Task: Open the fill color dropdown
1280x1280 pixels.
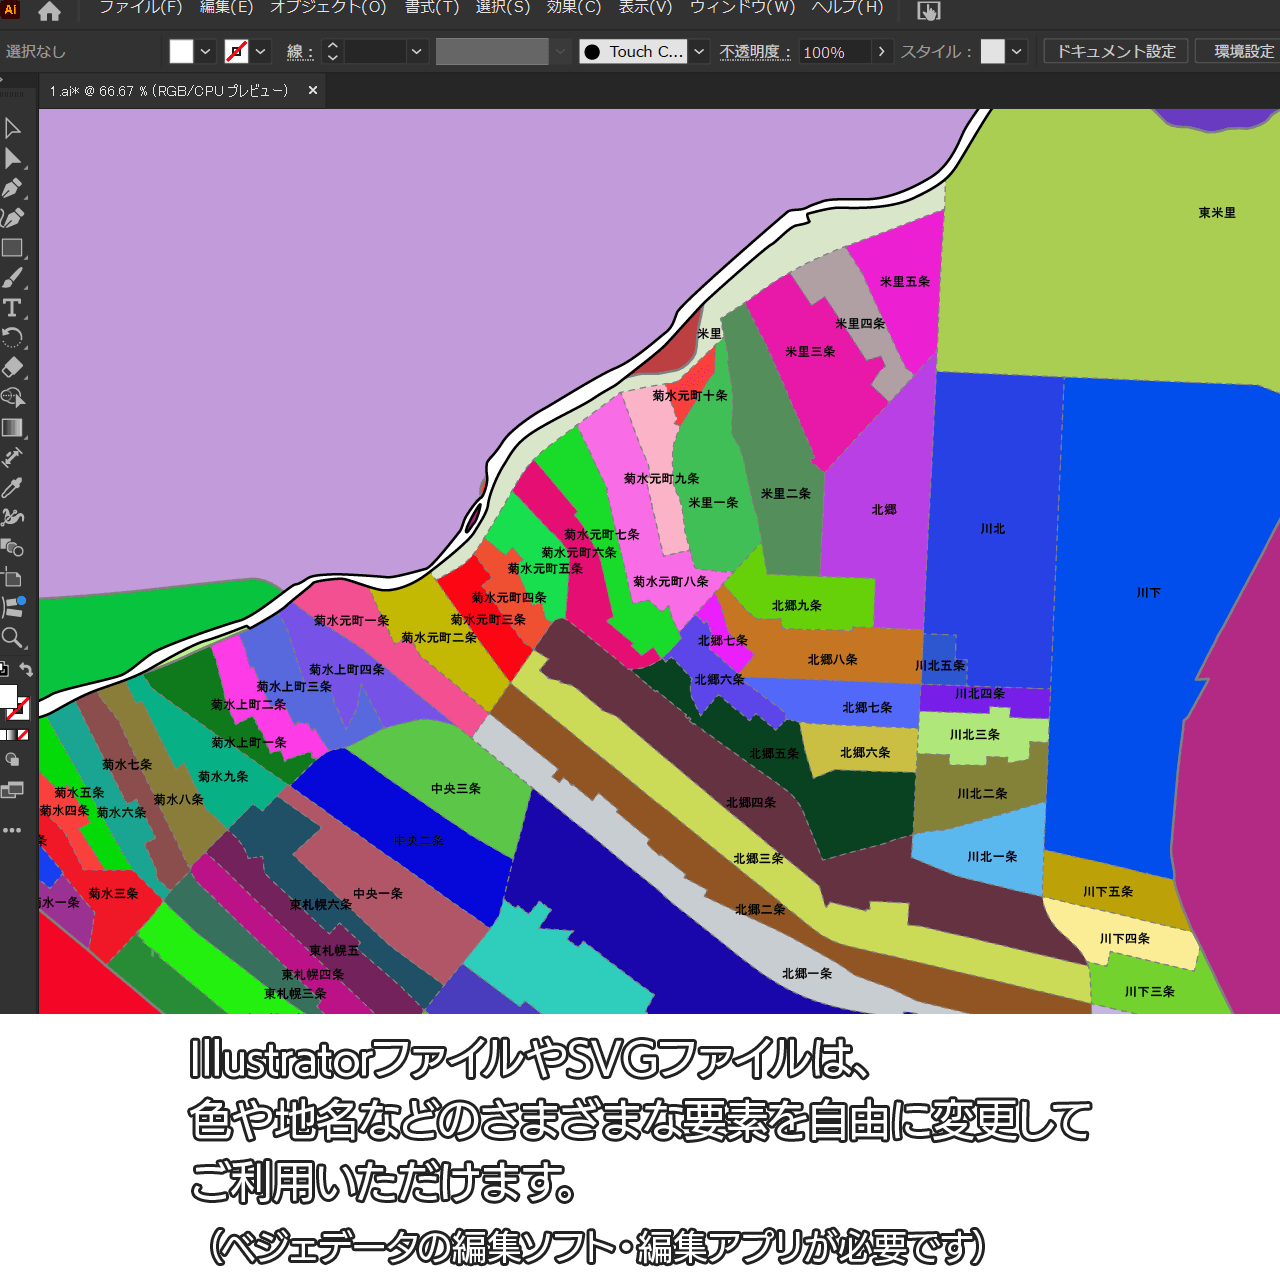Action: (x=206, y=52)
